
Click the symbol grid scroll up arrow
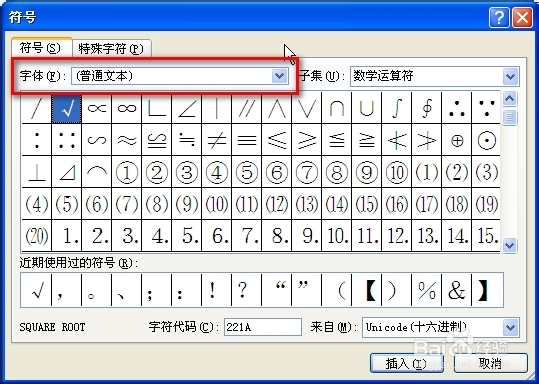pos(509,99)
